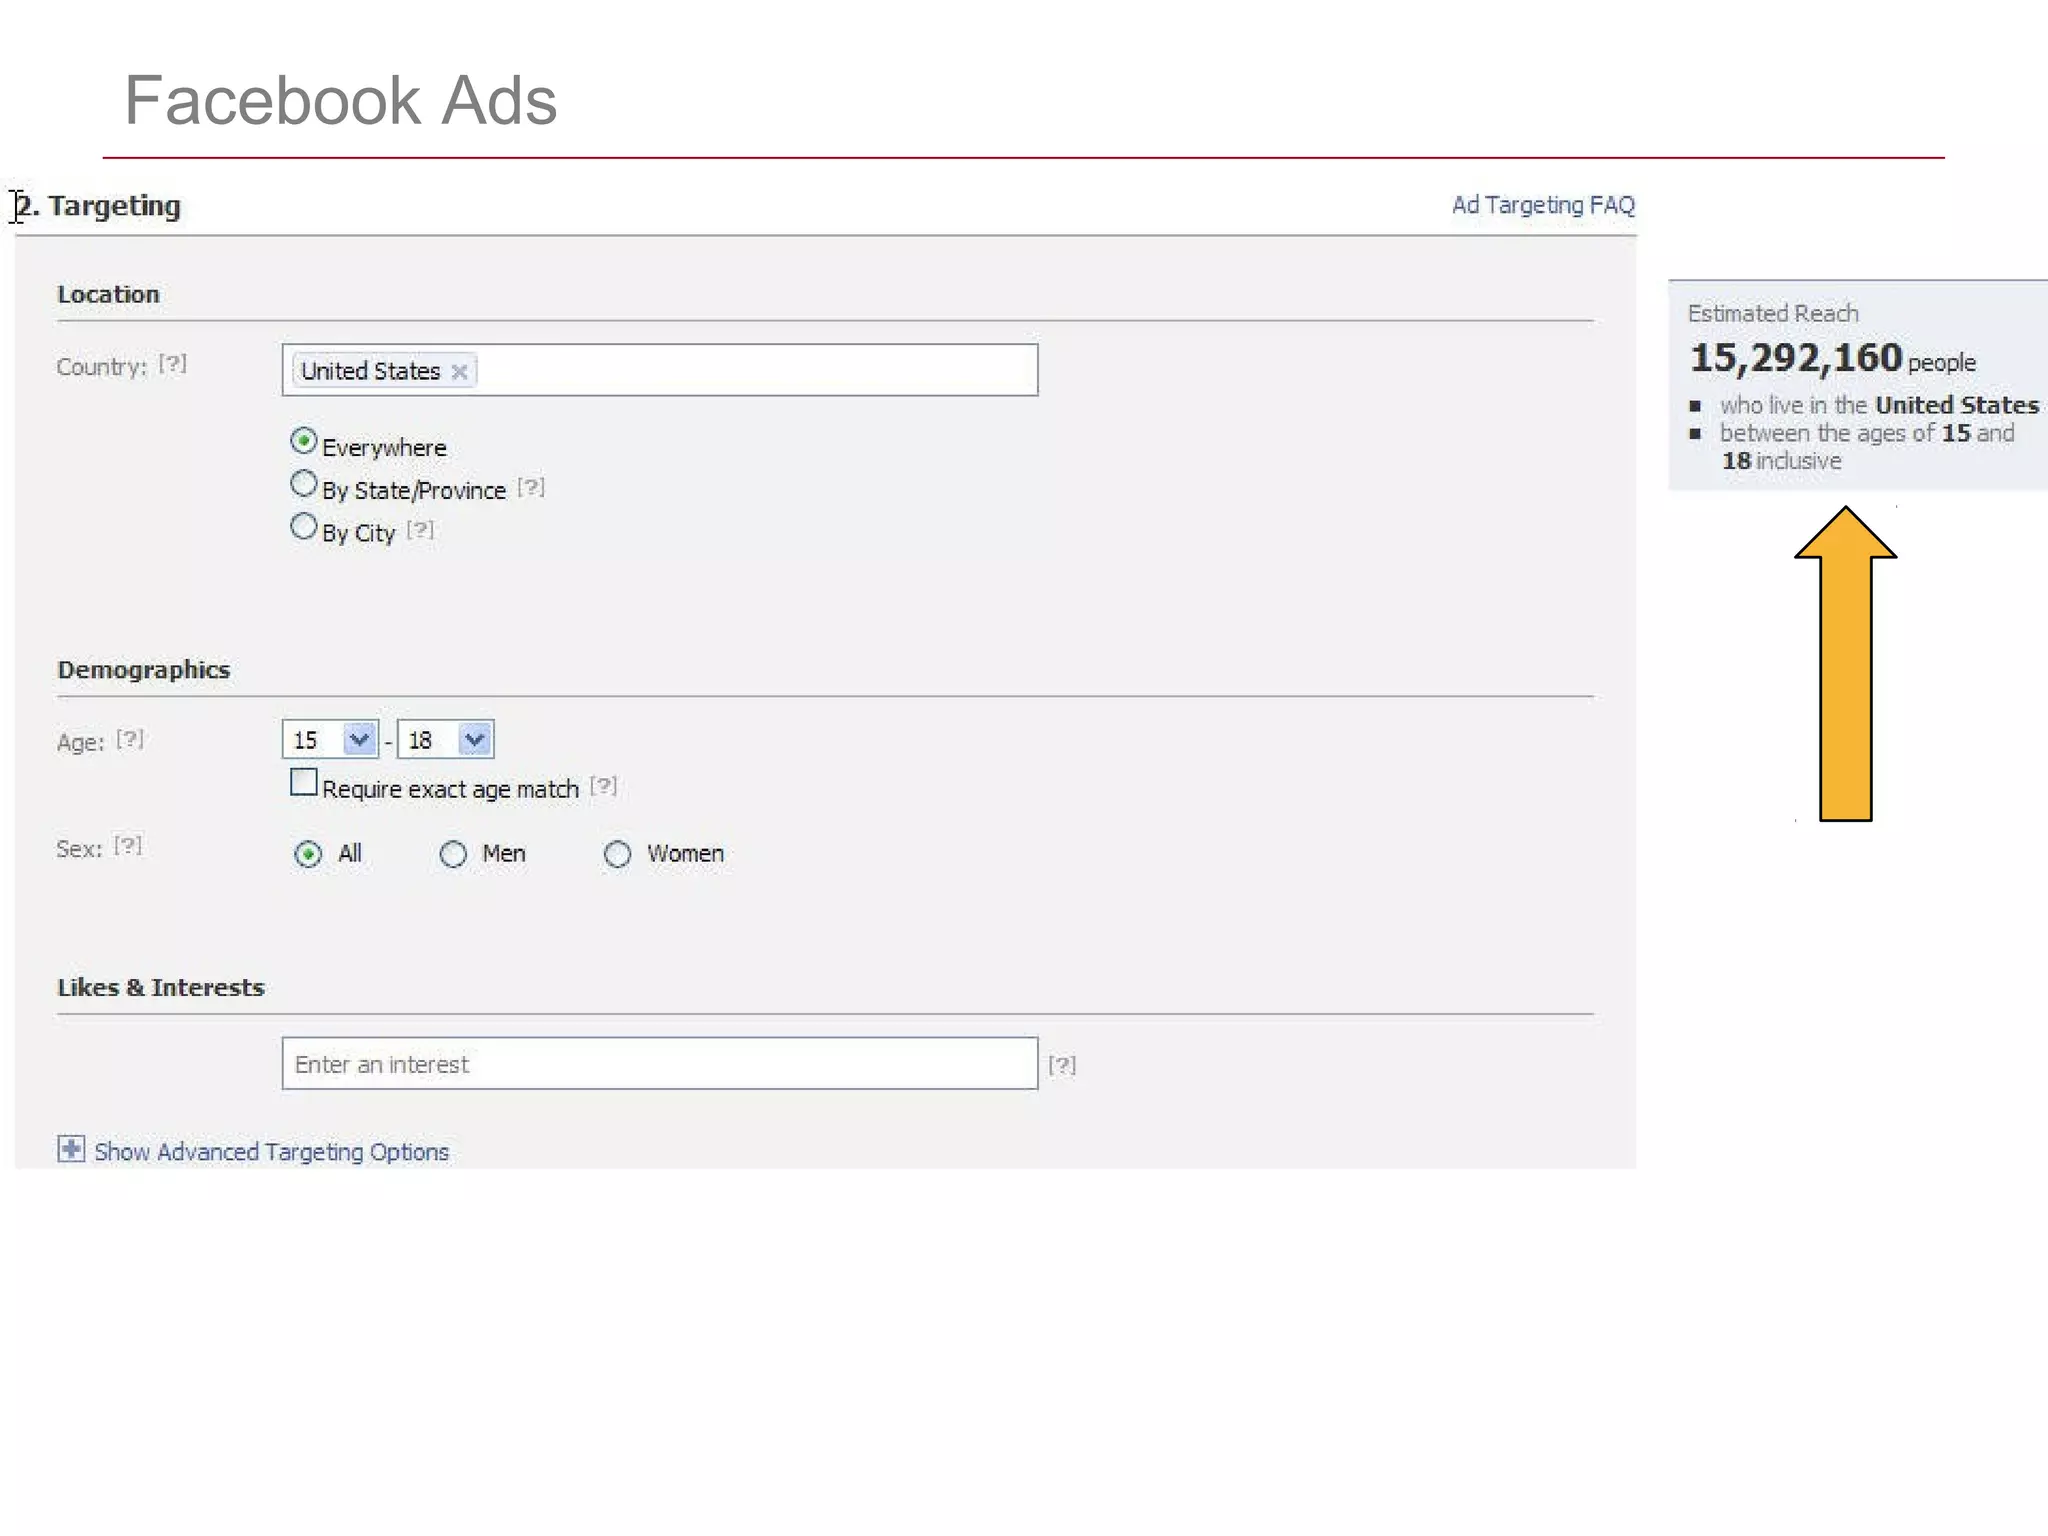Select By City radio button
This screenshot has height=1536, width=2048.
[x=303, y=526]
